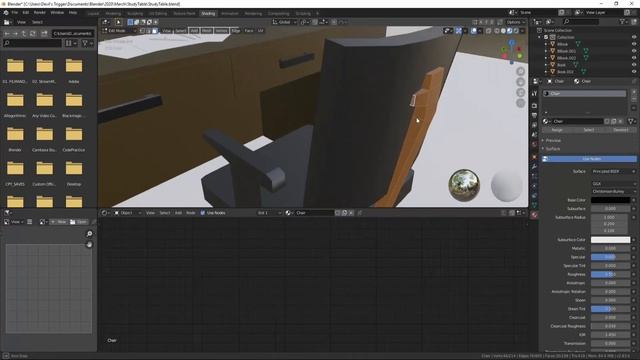Open Christensen-Burley subsurface method dropdown
The width and height of the screenshot is (640, 360).
point(613,191)
